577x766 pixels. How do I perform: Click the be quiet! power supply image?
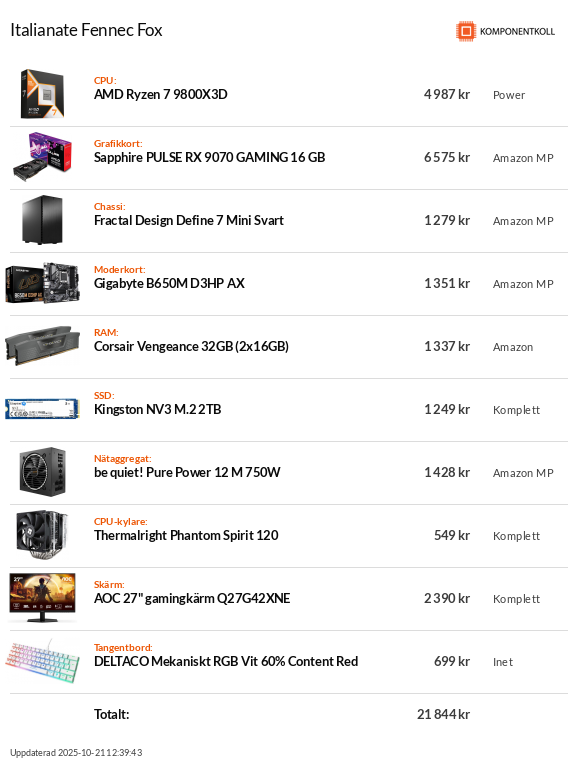tap(43, 472)
